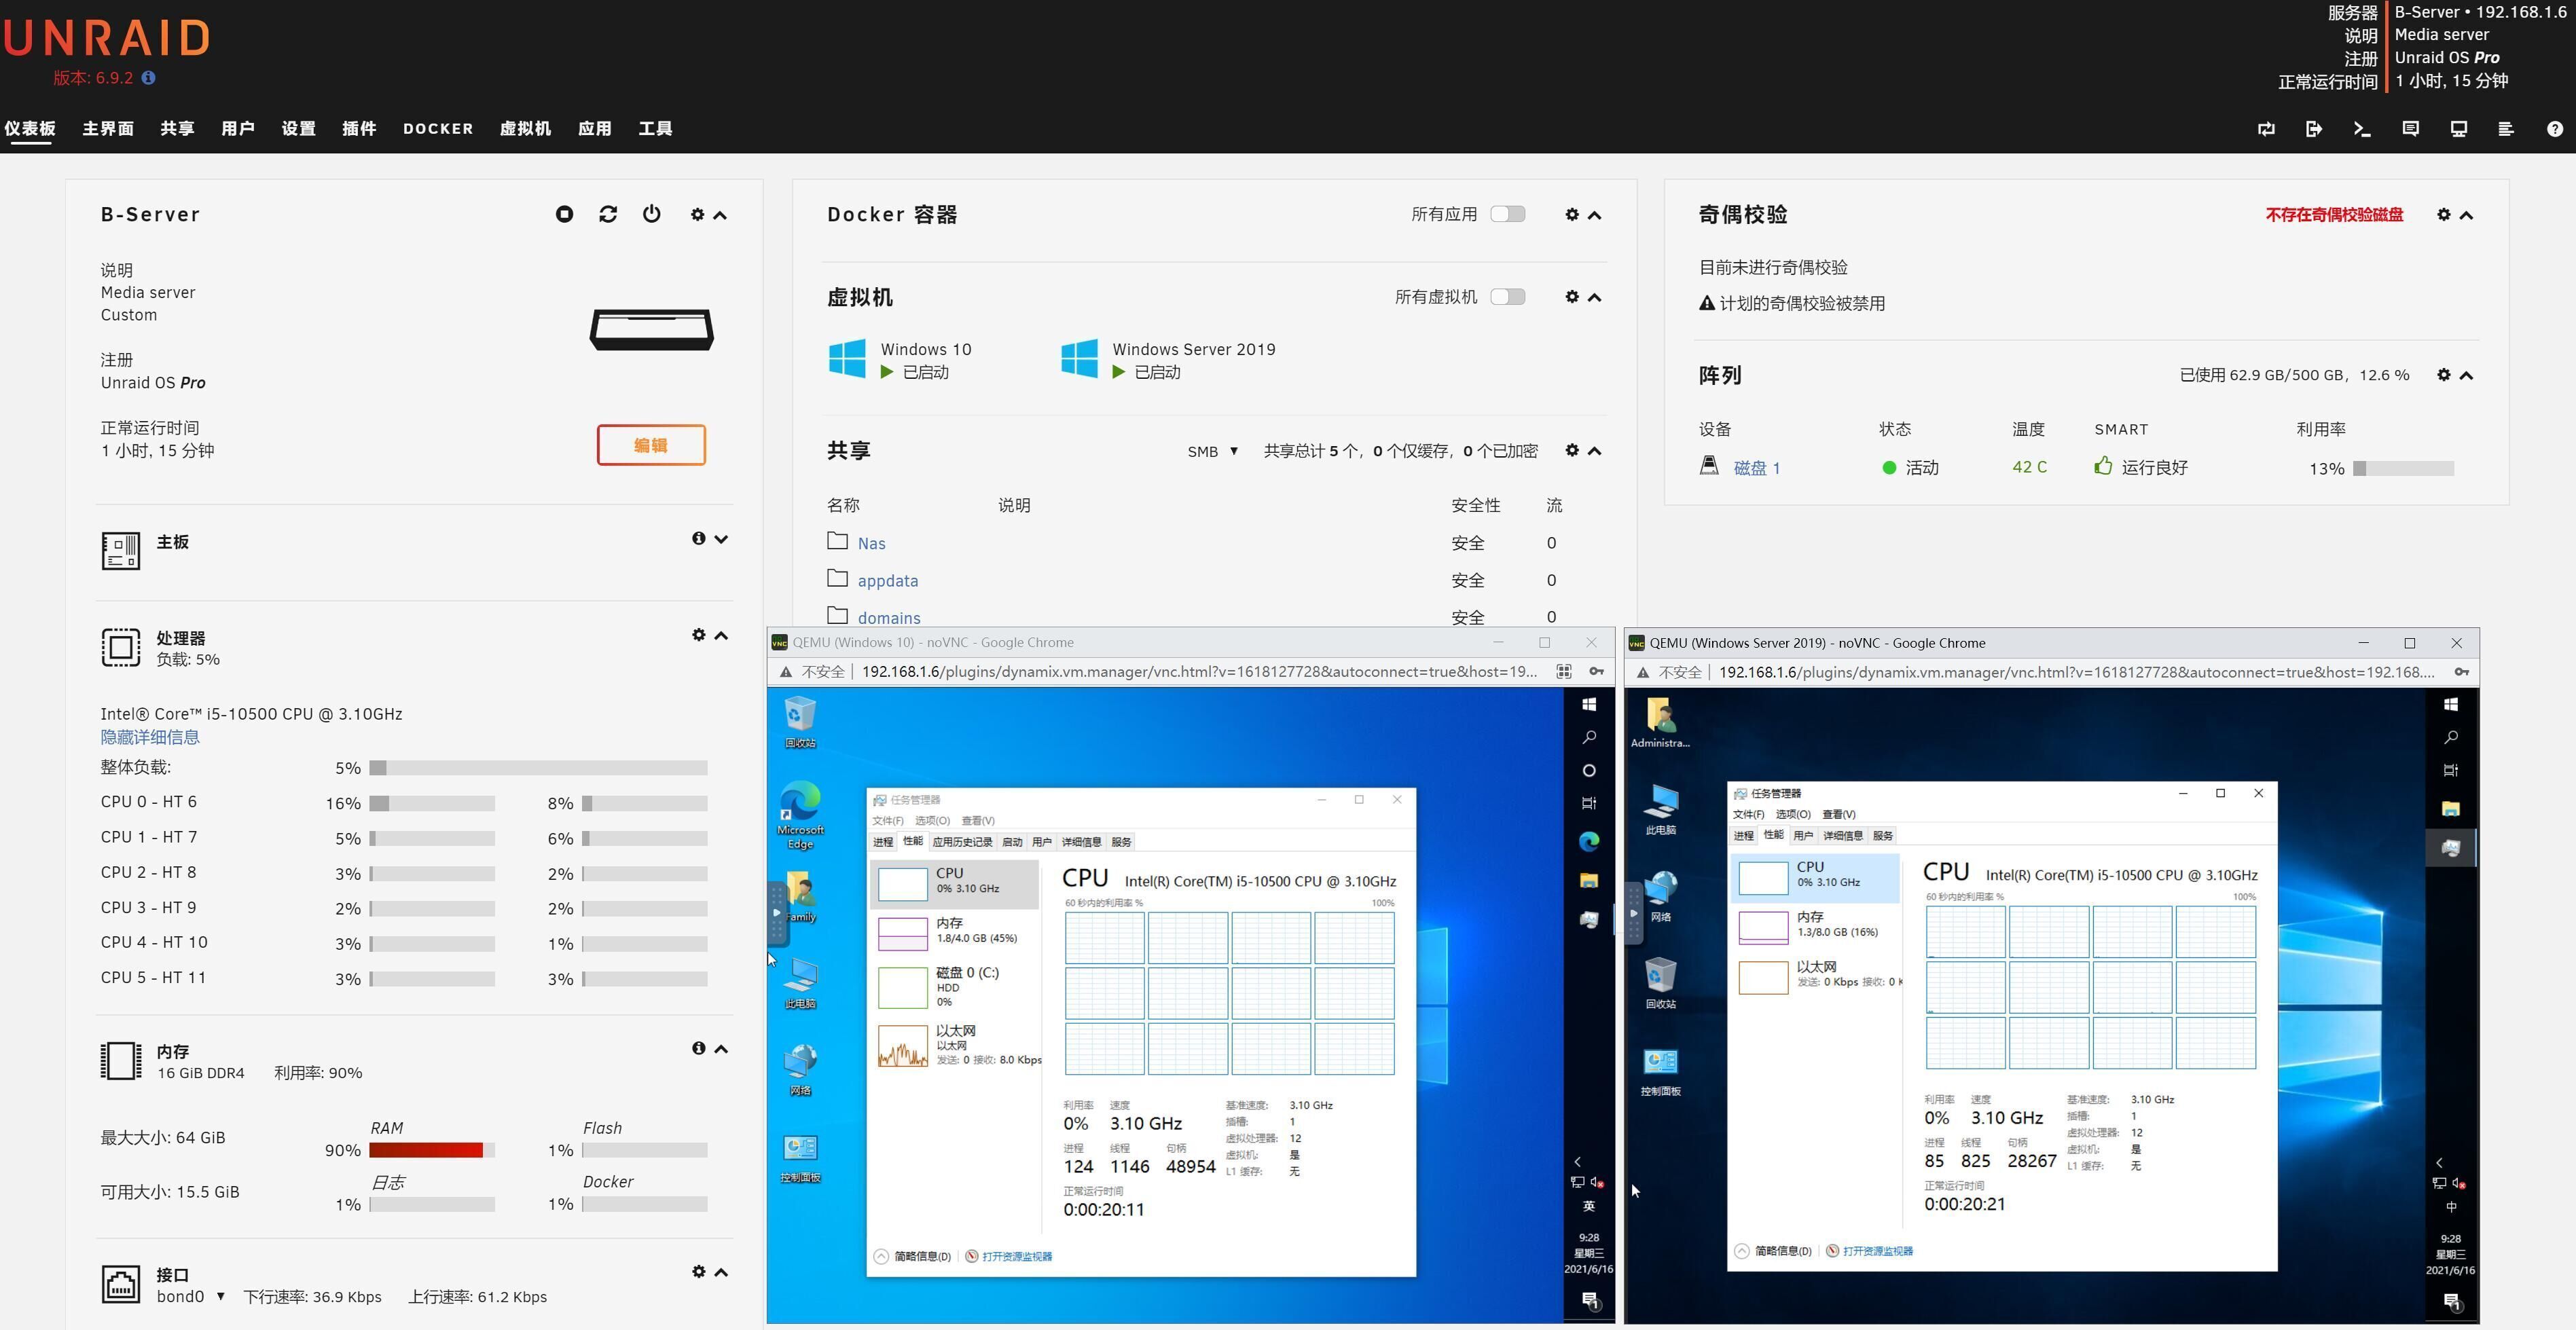The height and width of the screenshot is (1330, 2576).
Task: Open the SMB share type dropdown
Action: coord(1212,451)
